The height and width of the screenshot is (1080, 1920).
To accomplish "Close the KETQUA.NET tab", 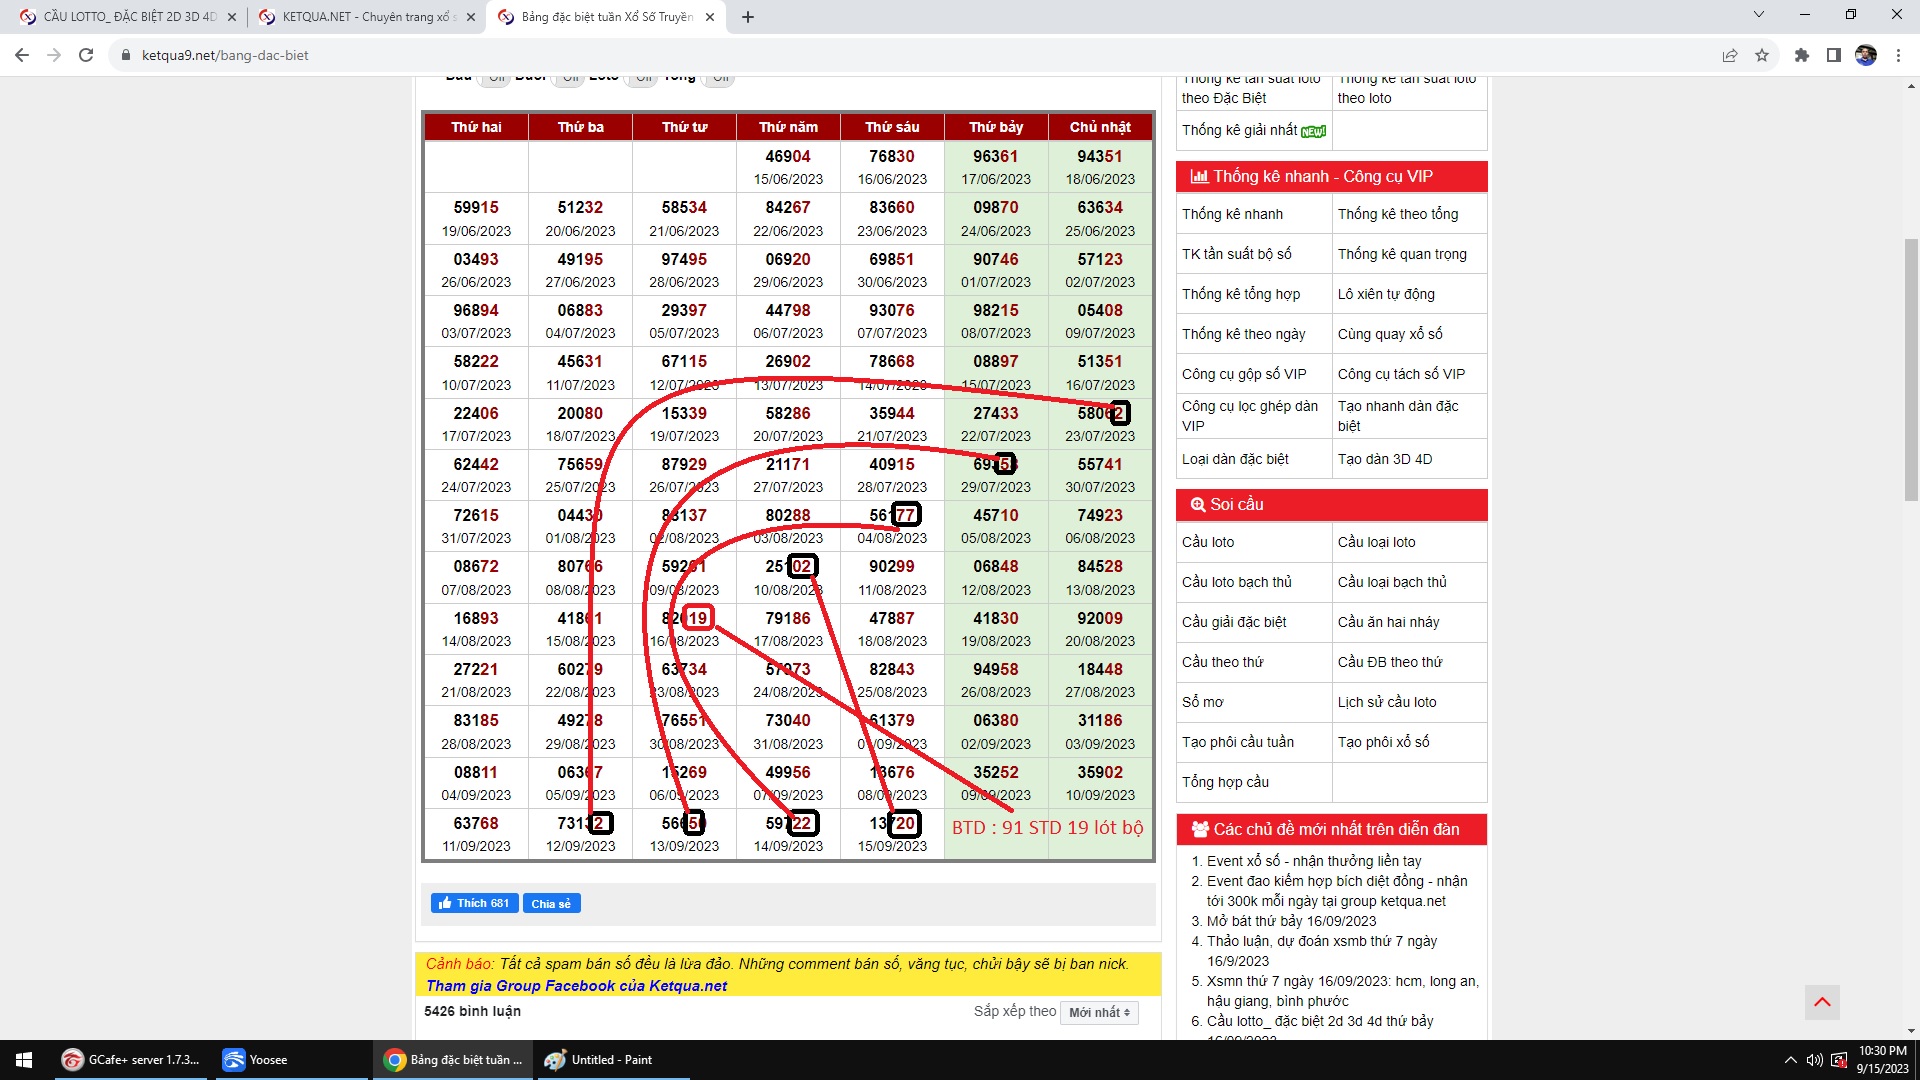I will 471,17.
